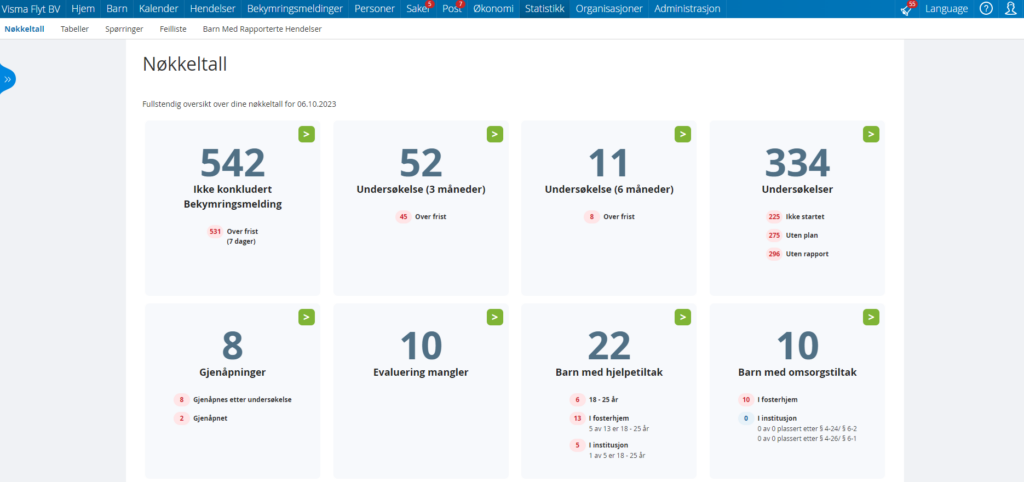
Task: Open Saker menu with notification badge
Action: pos(417,9)
